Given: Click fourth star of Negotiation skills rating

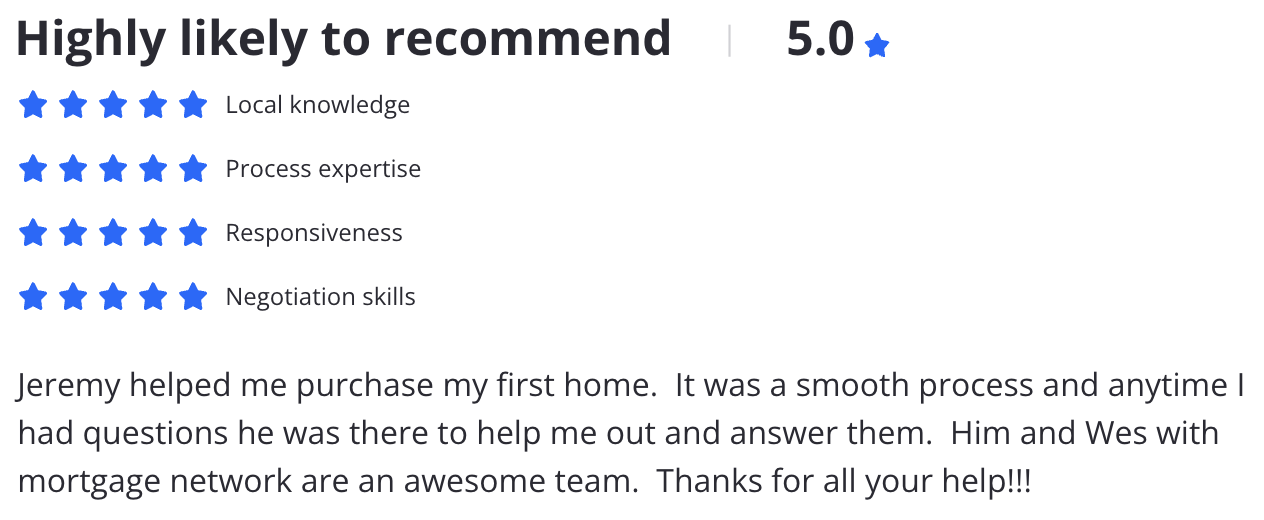Looking at the screenshot, I should pyautogui.click(x=153, y=297).
